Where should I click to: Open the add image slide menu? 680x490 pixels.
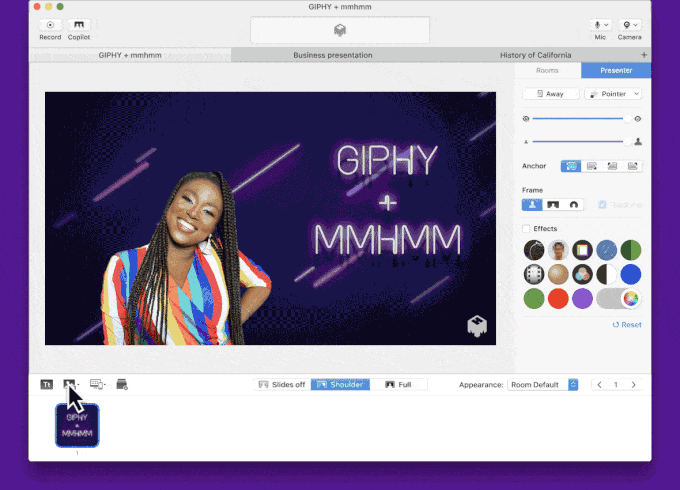[72, 384]
